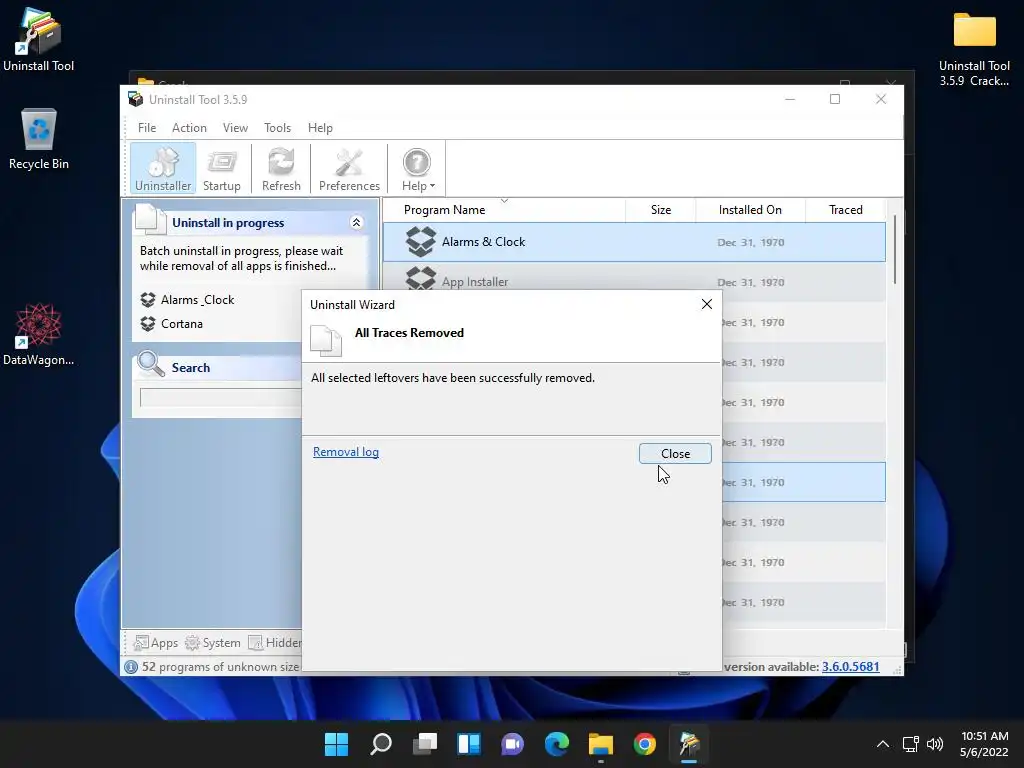Select the Alarms & Clock program row
The height and width of the screenshot is (768, 1024).
point(634,242)
